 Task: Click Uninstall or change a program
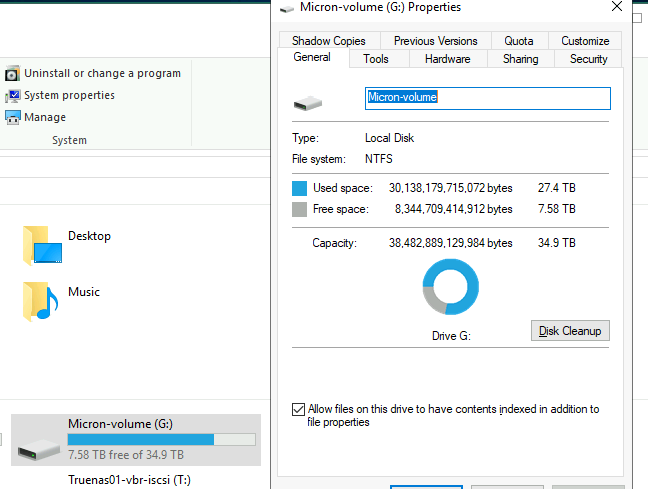coord(102,73)
